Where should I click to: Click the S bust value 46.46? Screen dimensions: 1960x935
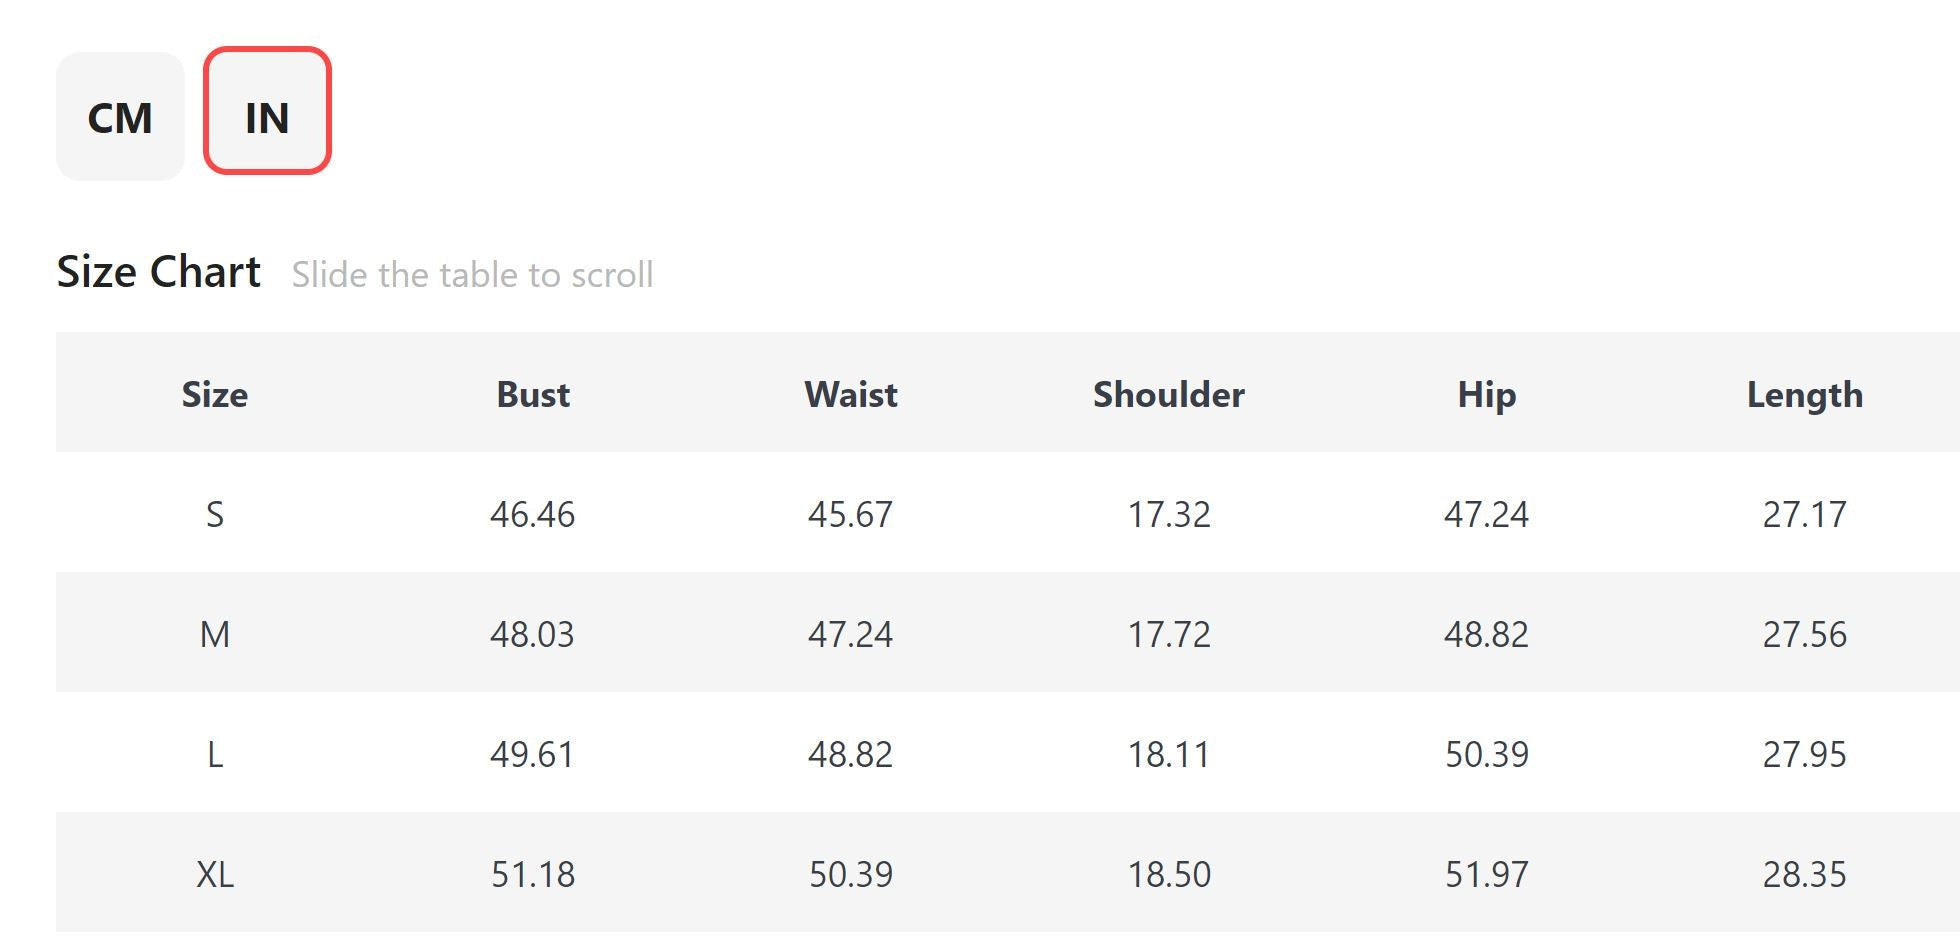pos(533,515)
